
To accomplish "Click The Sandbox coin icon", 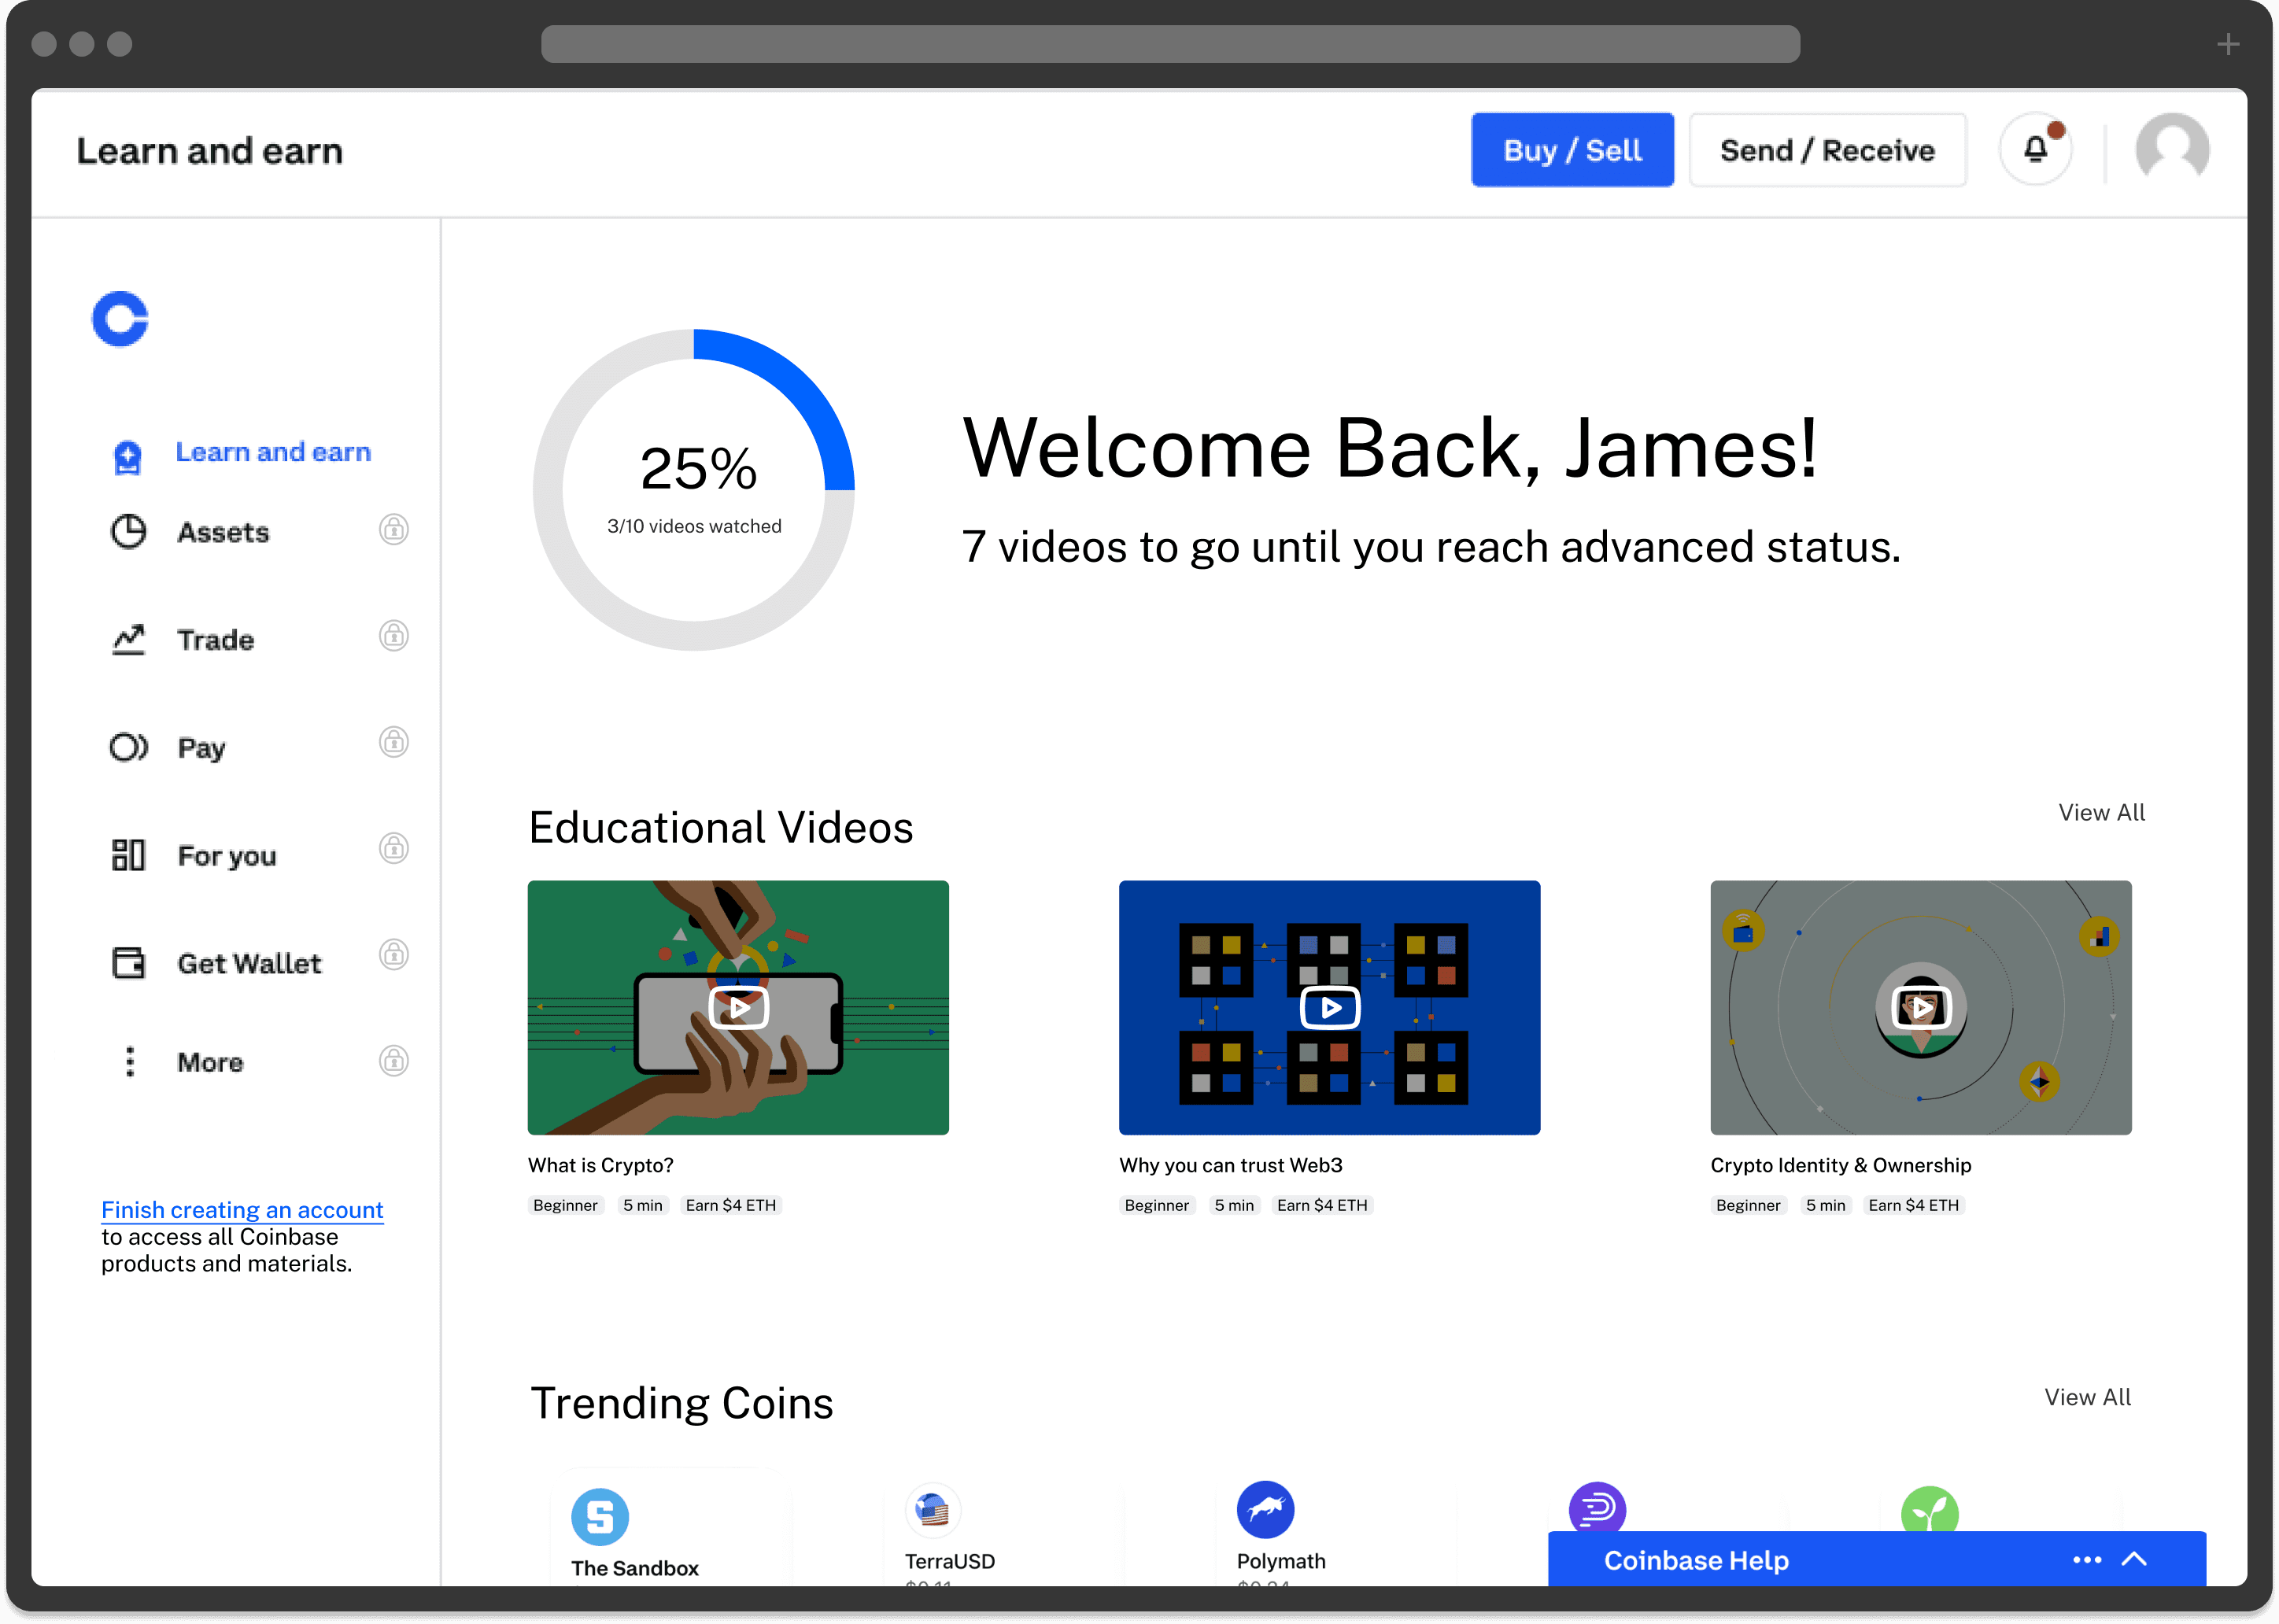I will click(x=600, y=1517).
